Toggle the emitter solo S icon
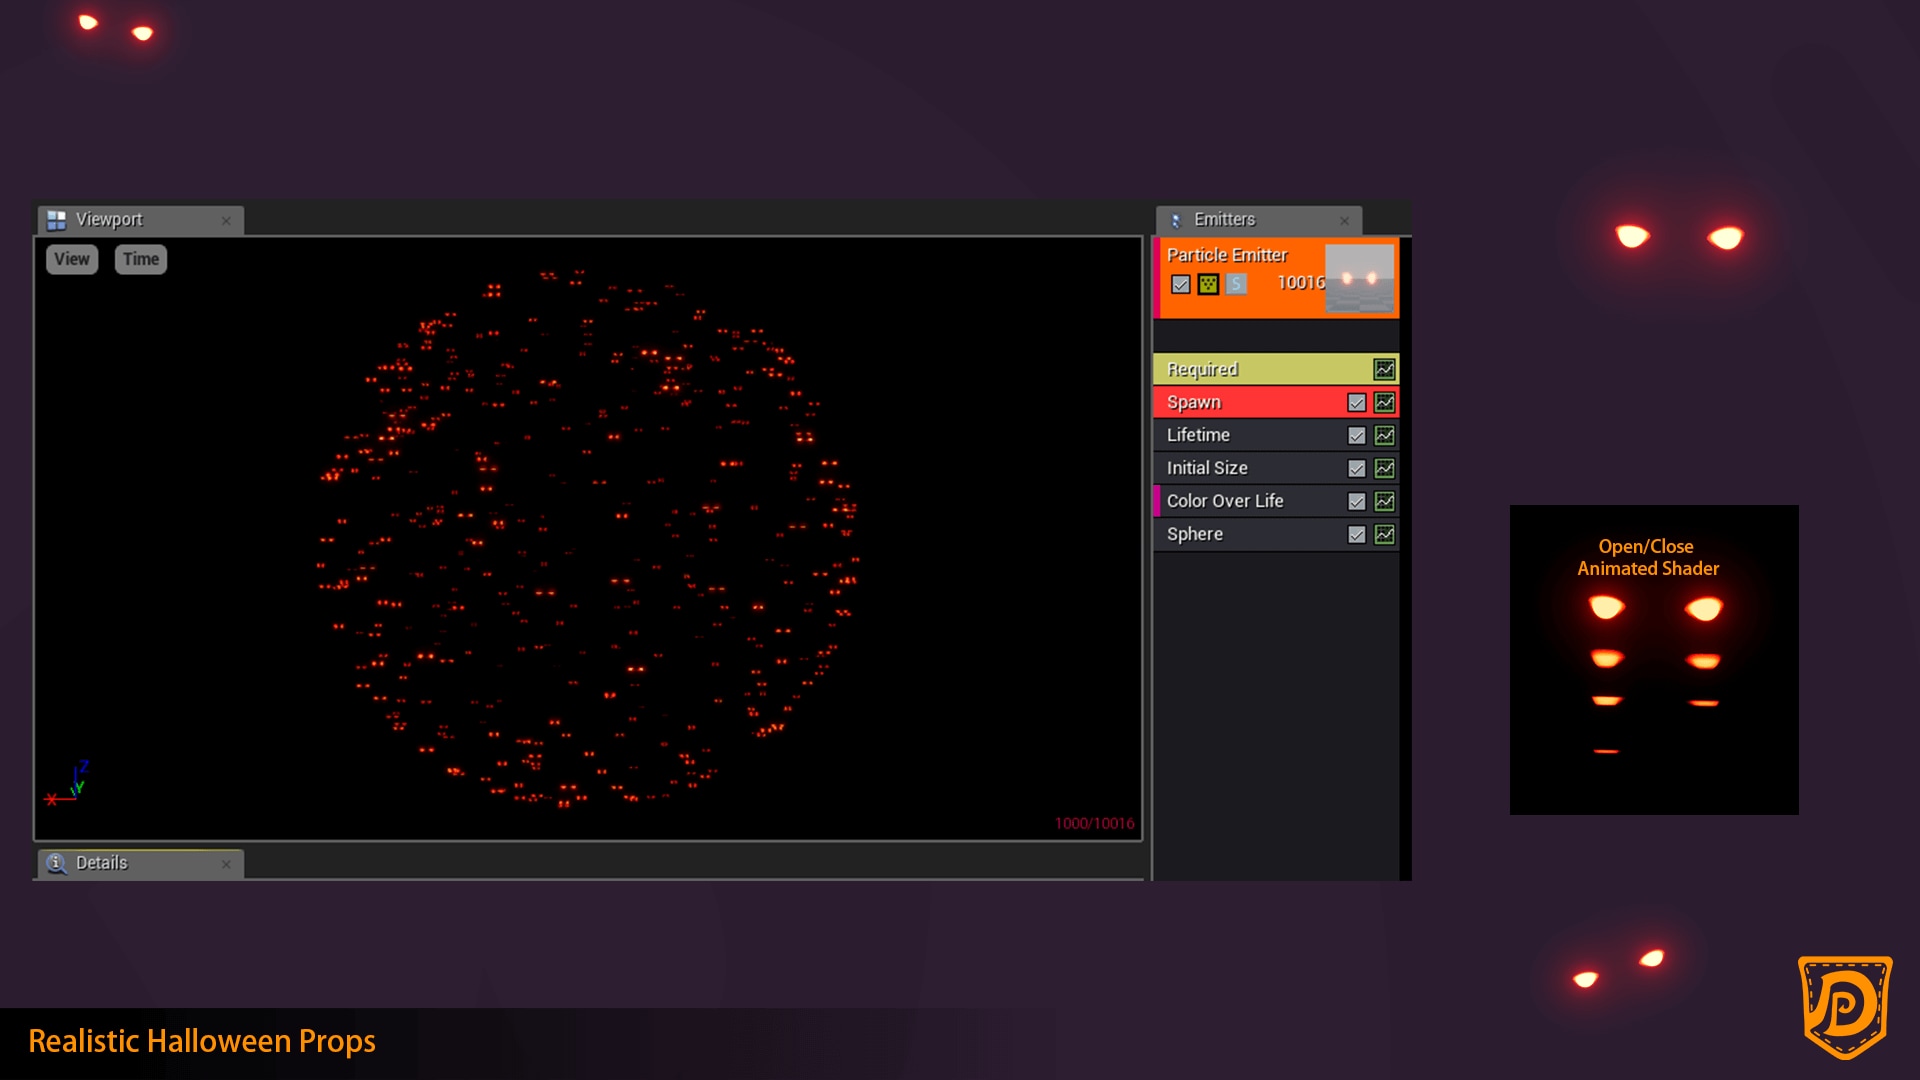 point(1236,284)
